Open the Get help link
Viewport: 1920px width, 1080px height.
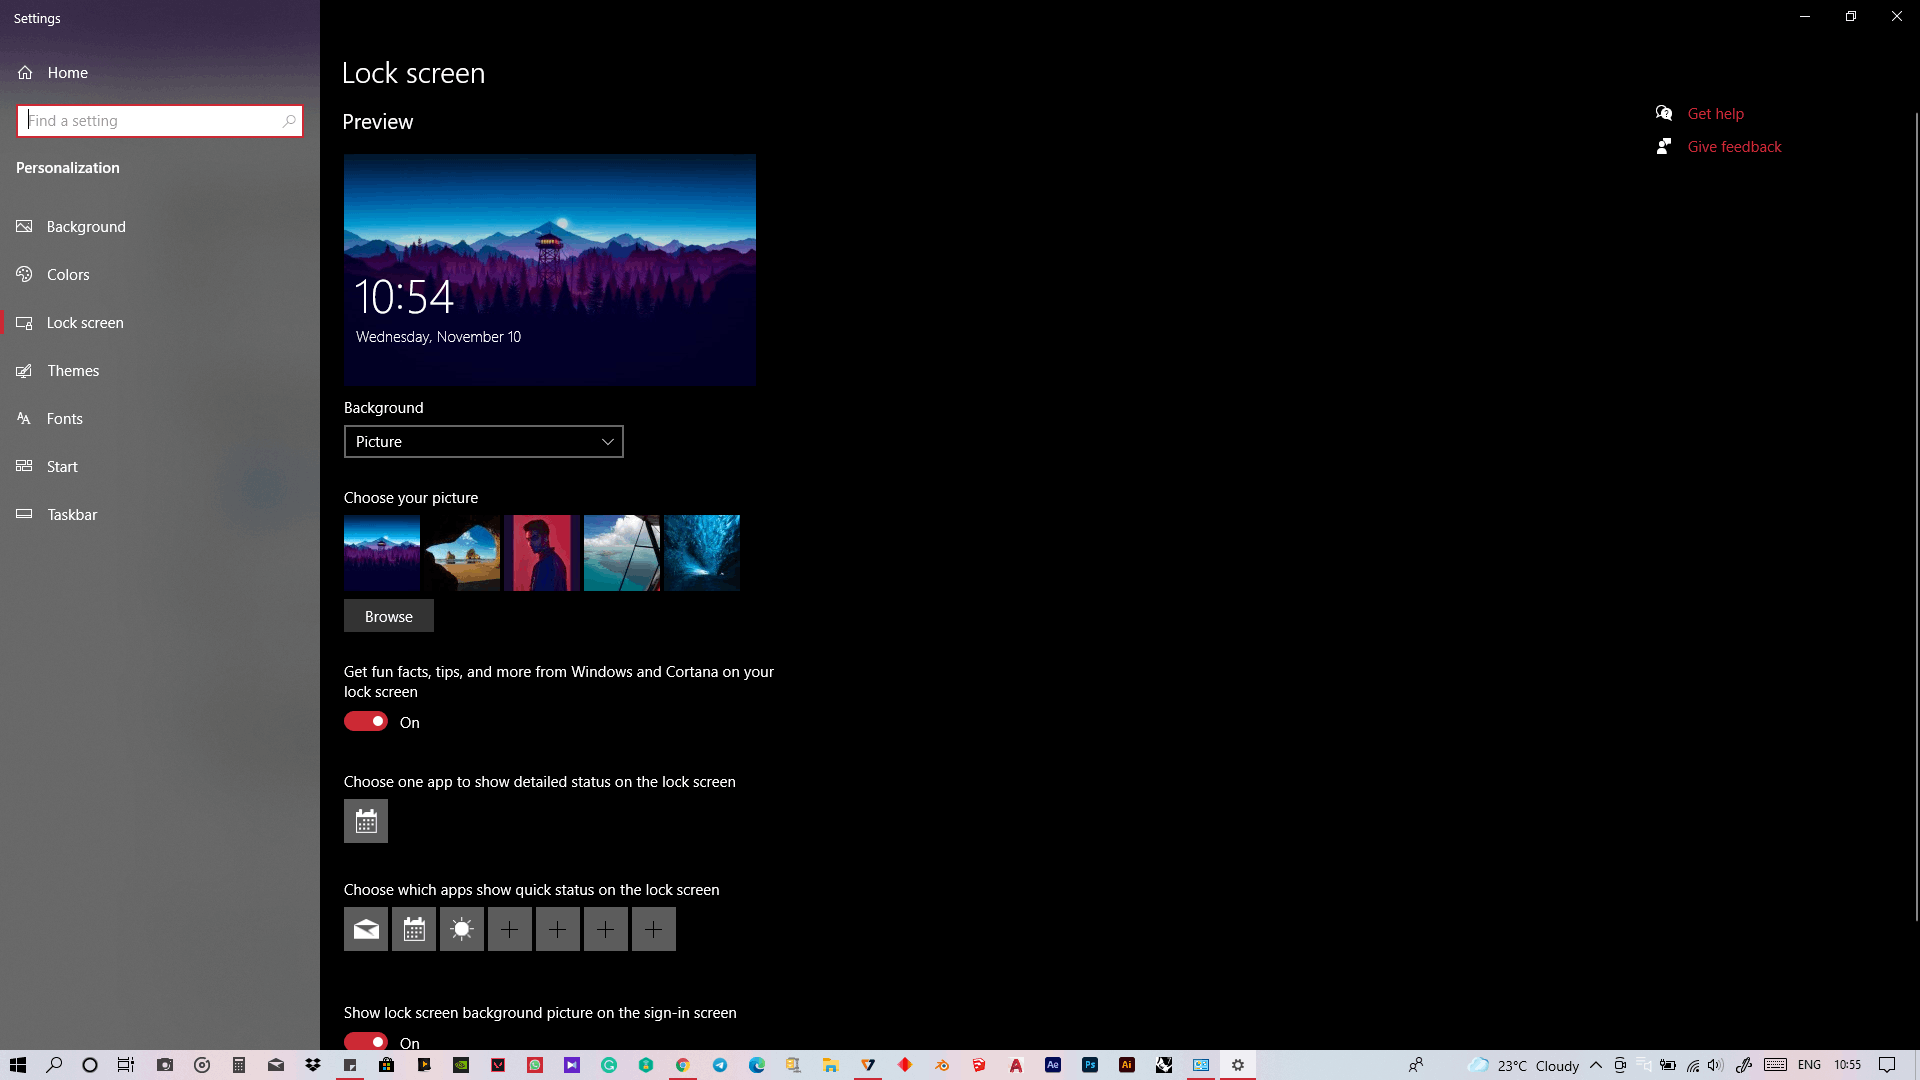click(x=1715, y=114)
